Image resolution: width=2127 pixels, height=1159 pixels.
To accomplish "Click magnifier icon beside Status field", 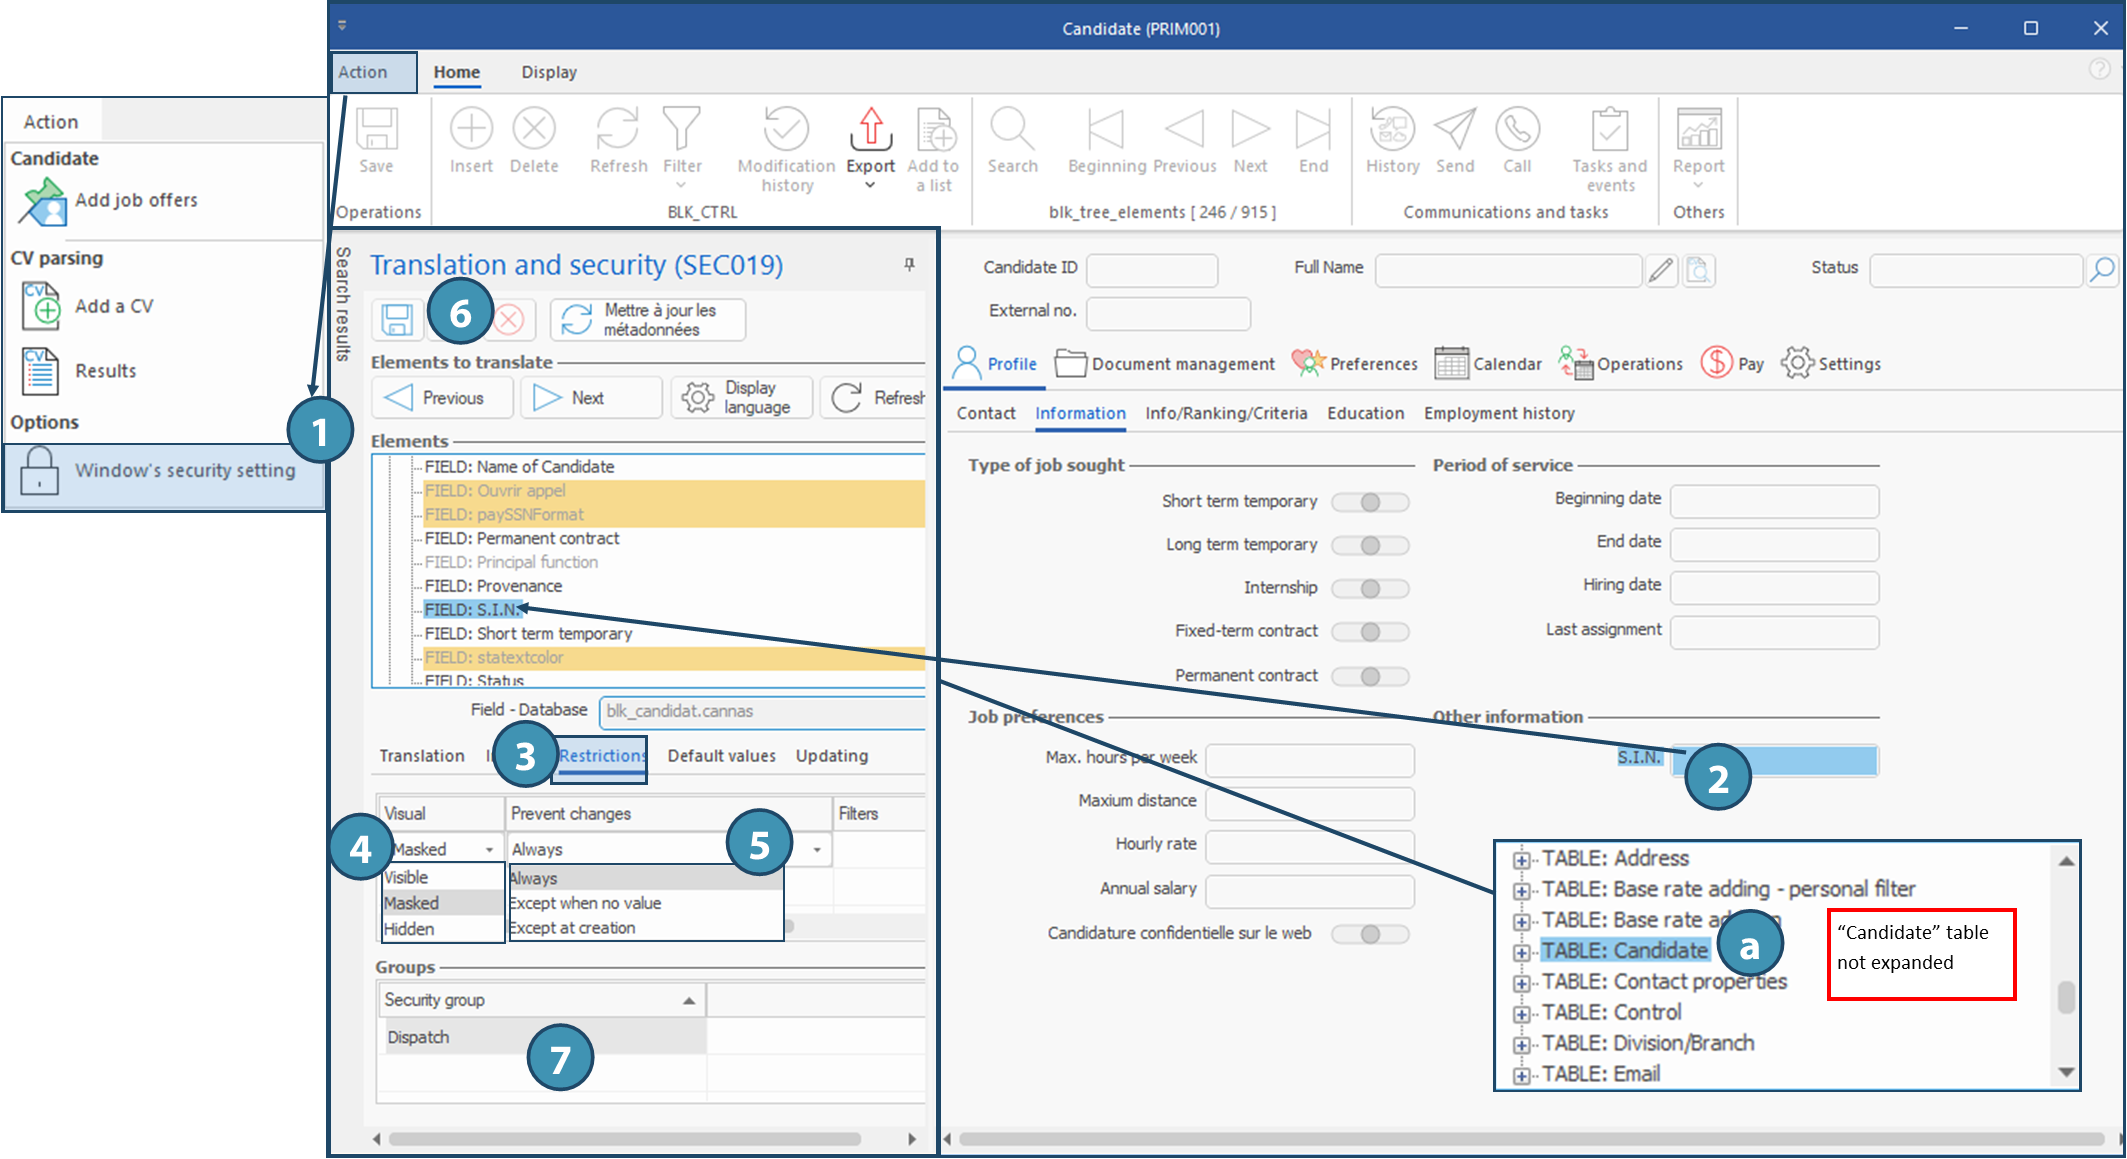I will pos(2102,269).
